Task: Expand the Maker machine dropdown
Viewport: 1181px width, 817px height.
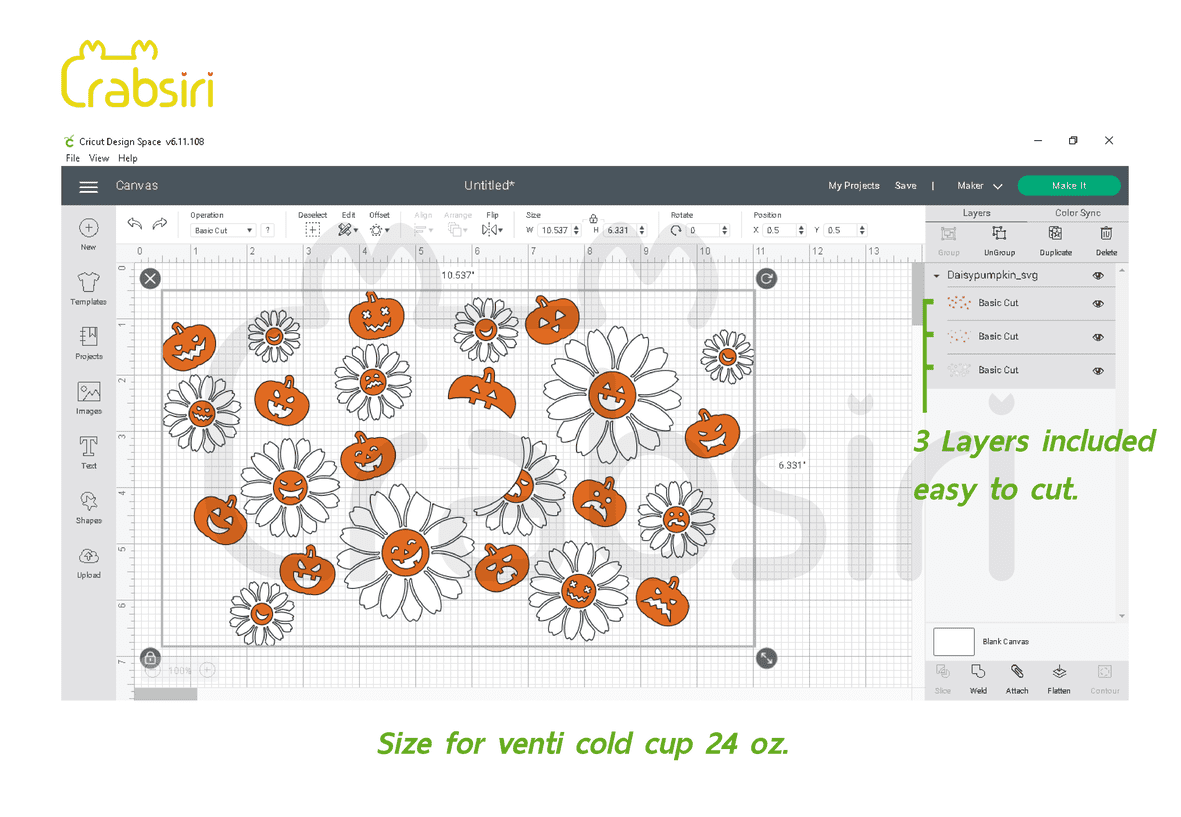Action: pos(979,186)
